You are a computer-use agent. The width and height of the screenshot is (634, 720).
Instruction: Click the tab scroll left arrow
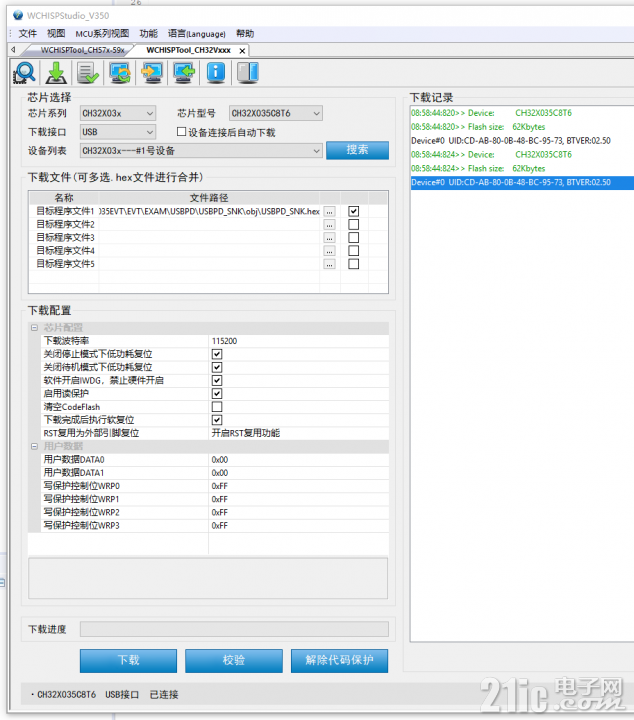tap(13, 50)
